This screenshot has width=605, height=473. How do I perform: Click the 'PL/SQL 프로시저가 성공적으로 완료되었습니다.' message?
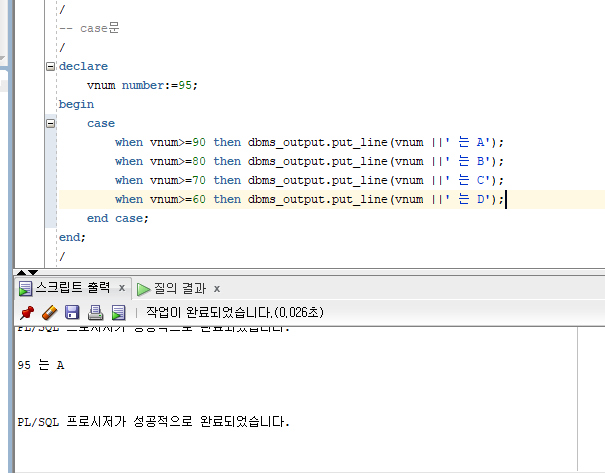[x=154, y=422]
